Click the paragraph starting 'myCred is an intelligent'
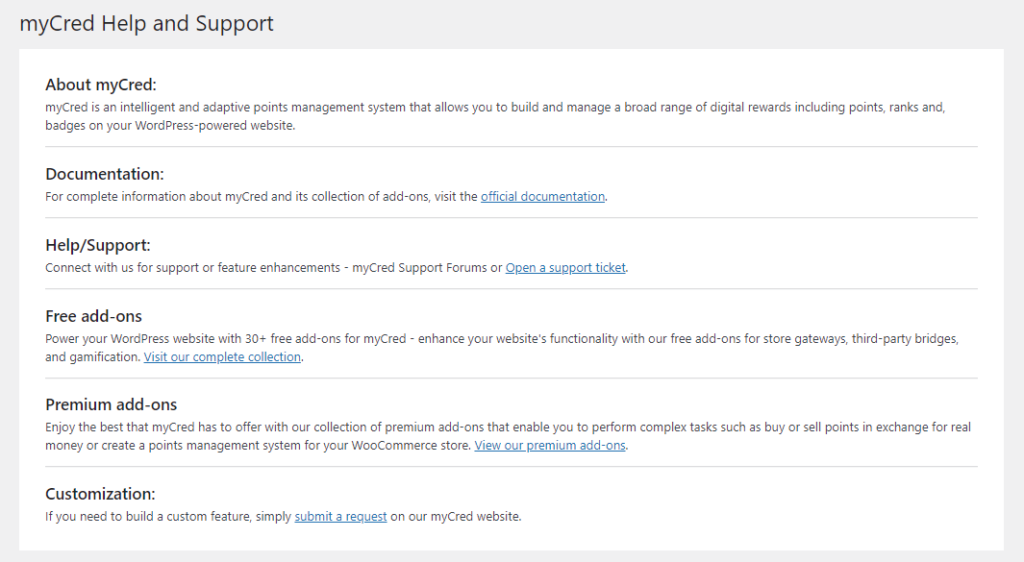The height and width of the screenshot is (562, 1024). 495,116
